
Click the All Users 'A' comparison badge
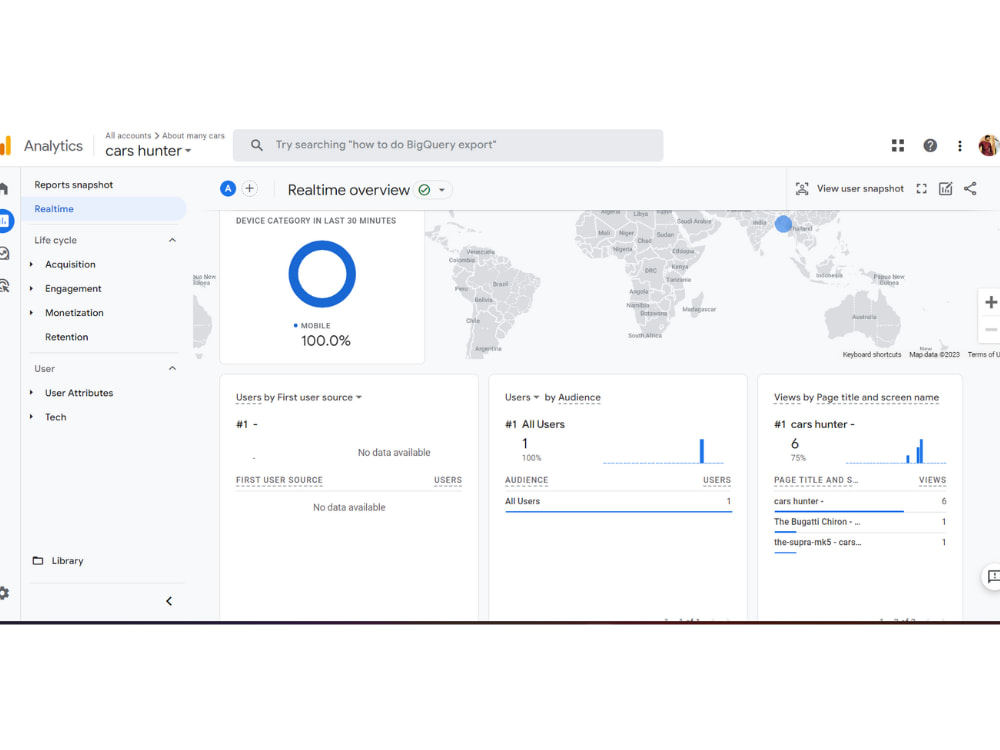pos(228,189)
